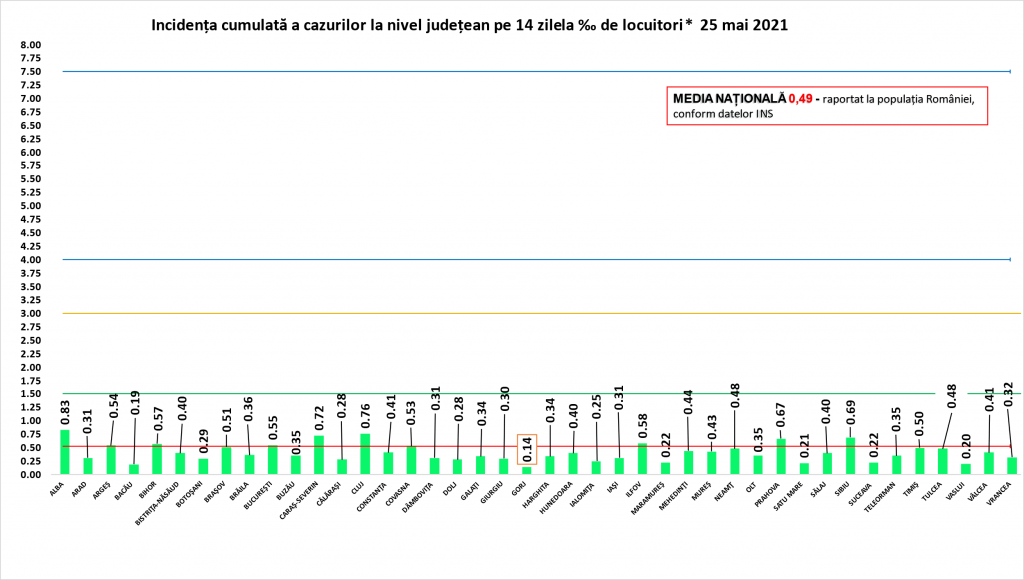Select the MEDIA NAȚIONALĂ 0,49 legend box
The width and height of the screenshot is (1024, 580).
(x=827, y=106)
